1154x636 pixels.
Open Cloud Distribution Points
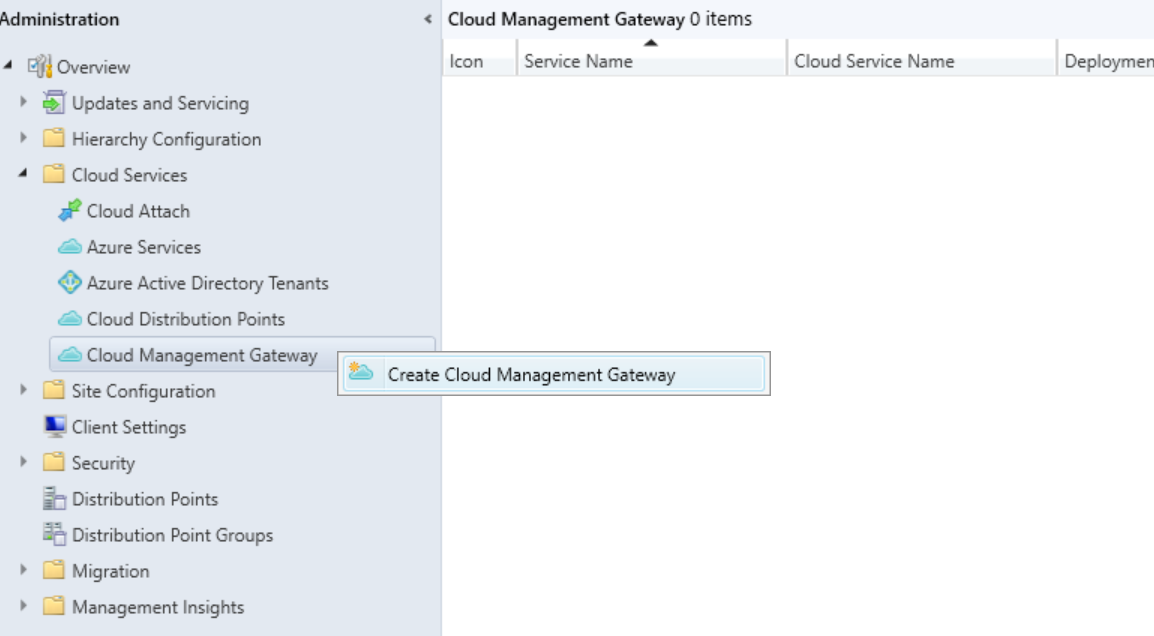pyautogui.click(x=185, y=319)
